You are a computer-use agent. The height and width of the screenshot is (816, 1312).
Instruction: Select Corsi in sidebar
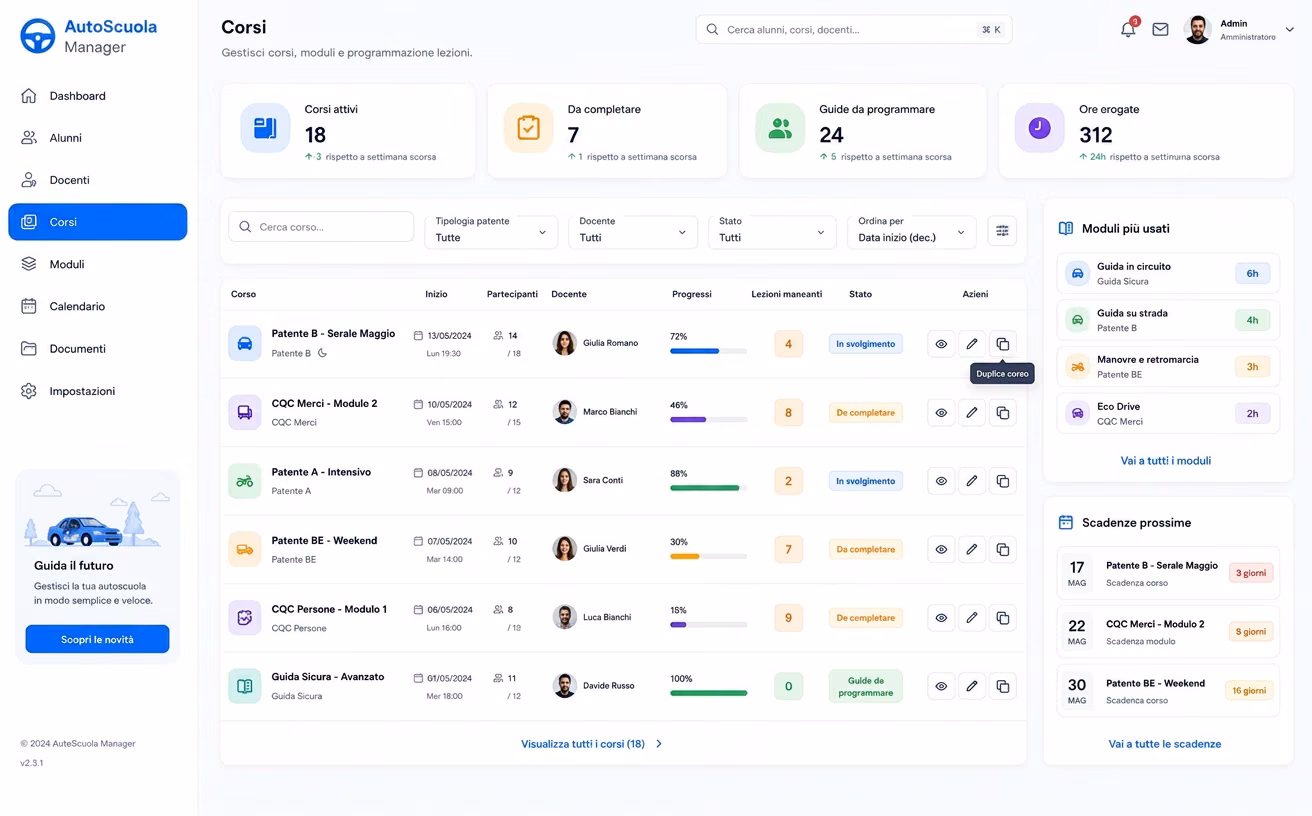pyautogui.click(x=98, y=222)
